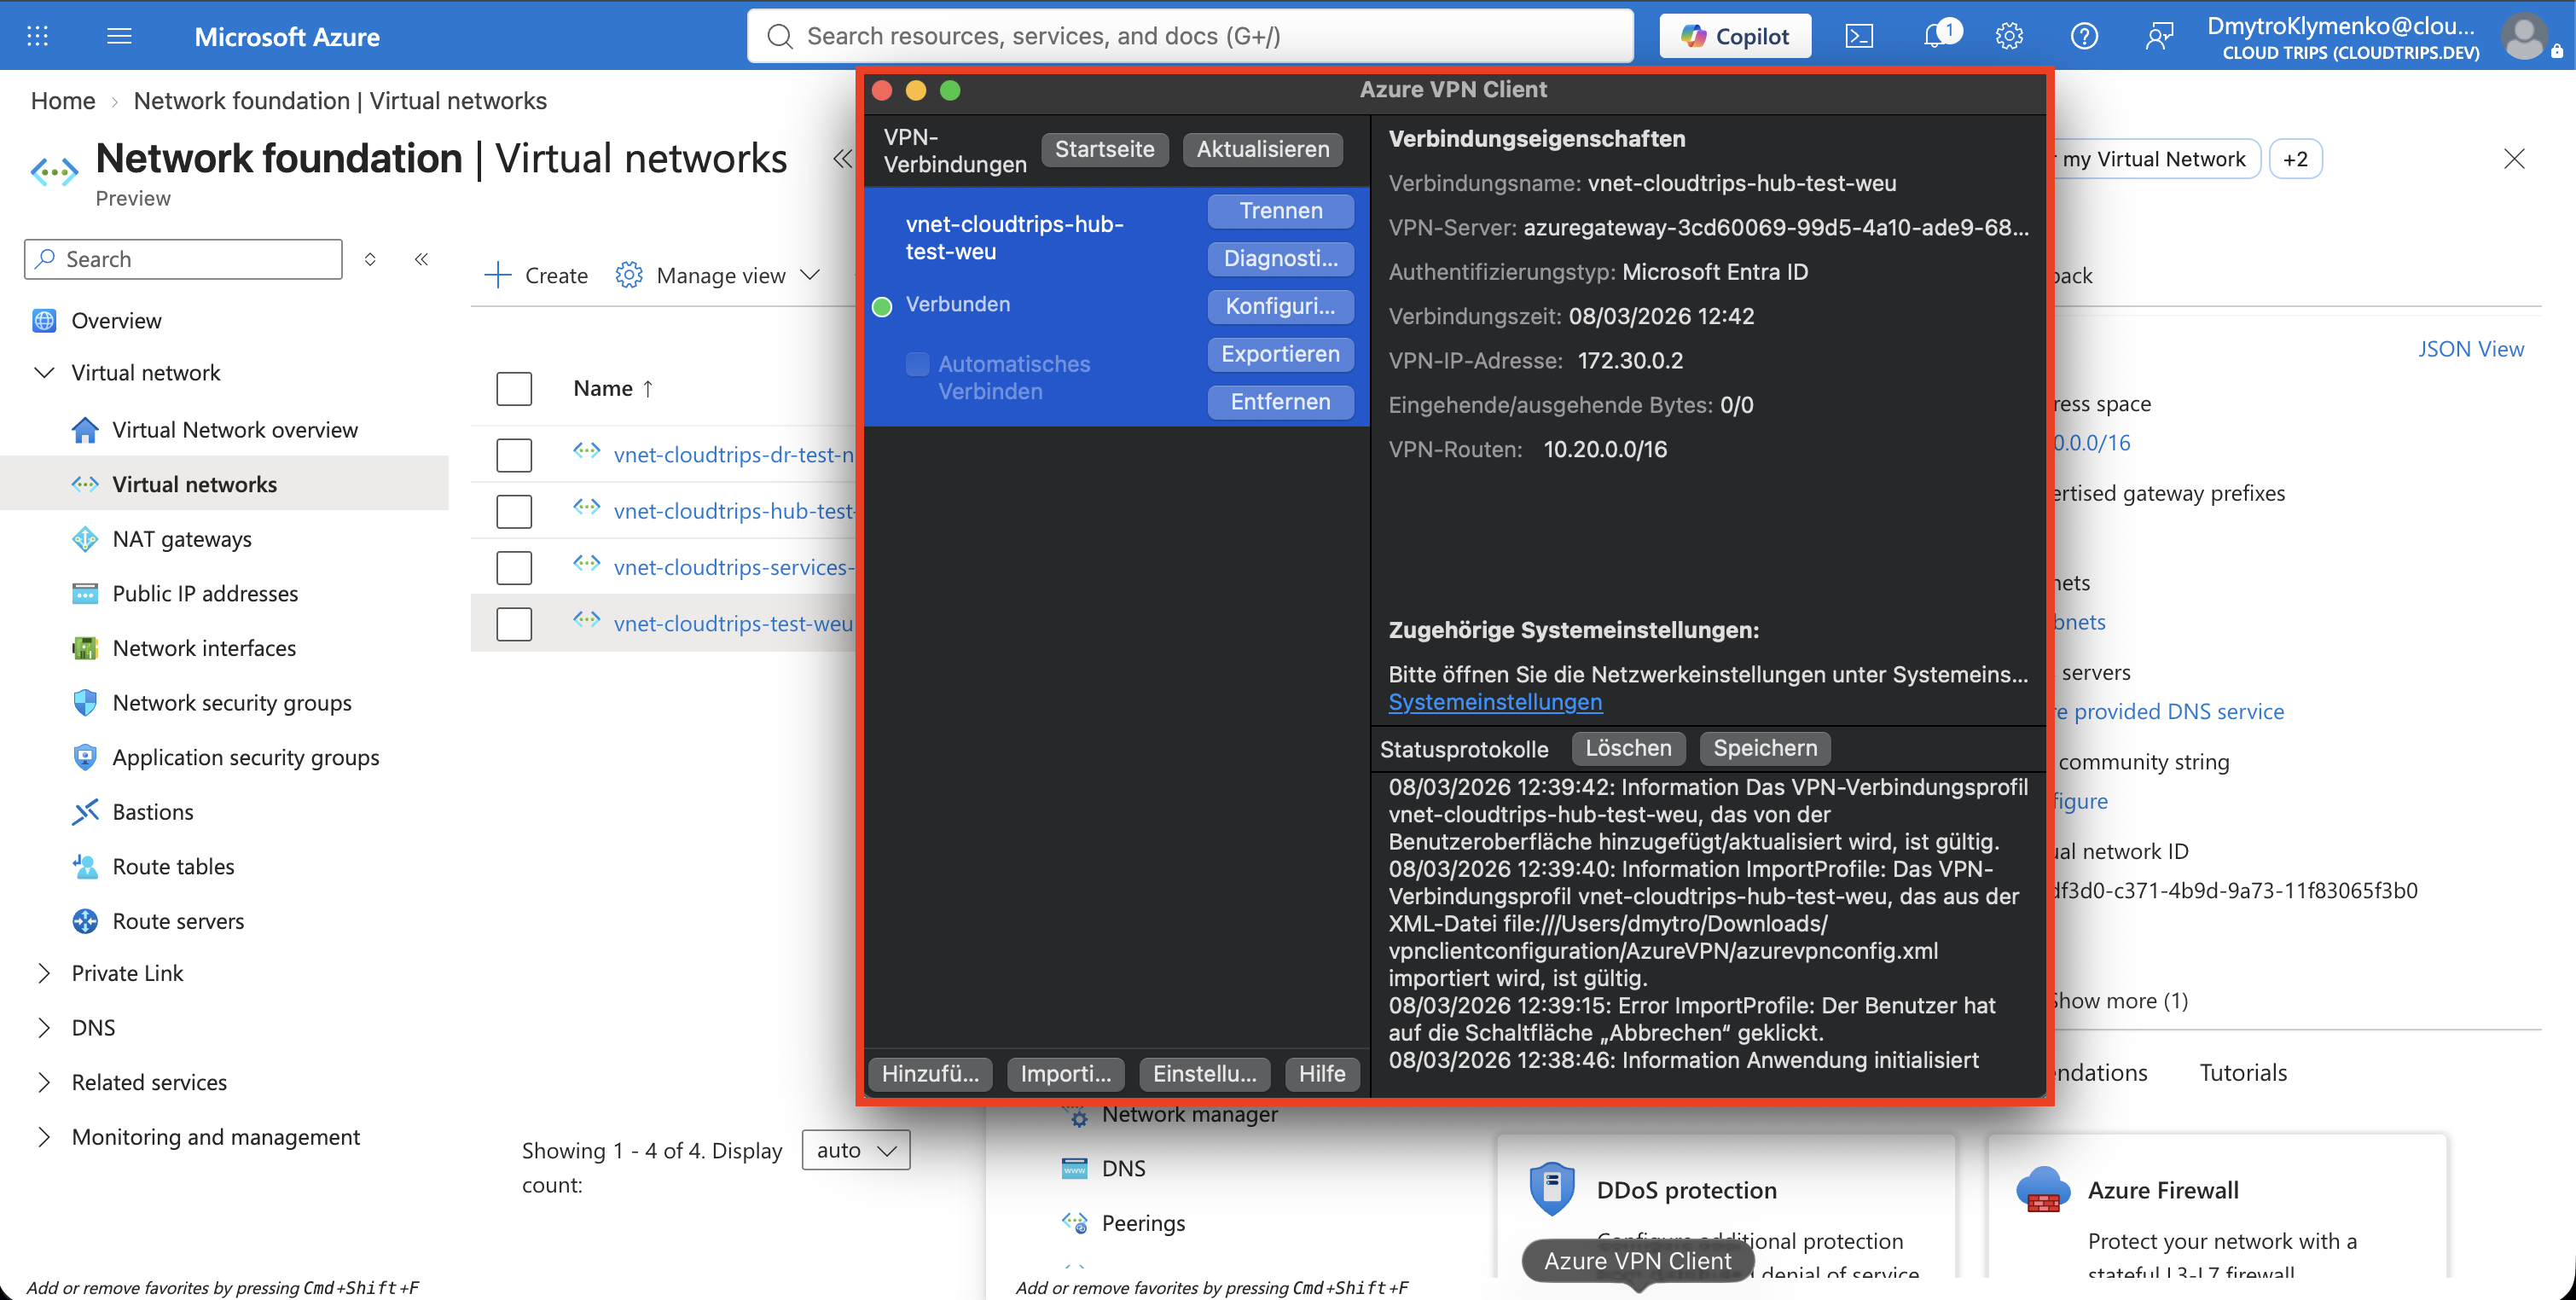The width and height of the screenshot is (2576, 1300).
Task: Click the Diagnosti... button in VPN client
Action: (1280, 259)
